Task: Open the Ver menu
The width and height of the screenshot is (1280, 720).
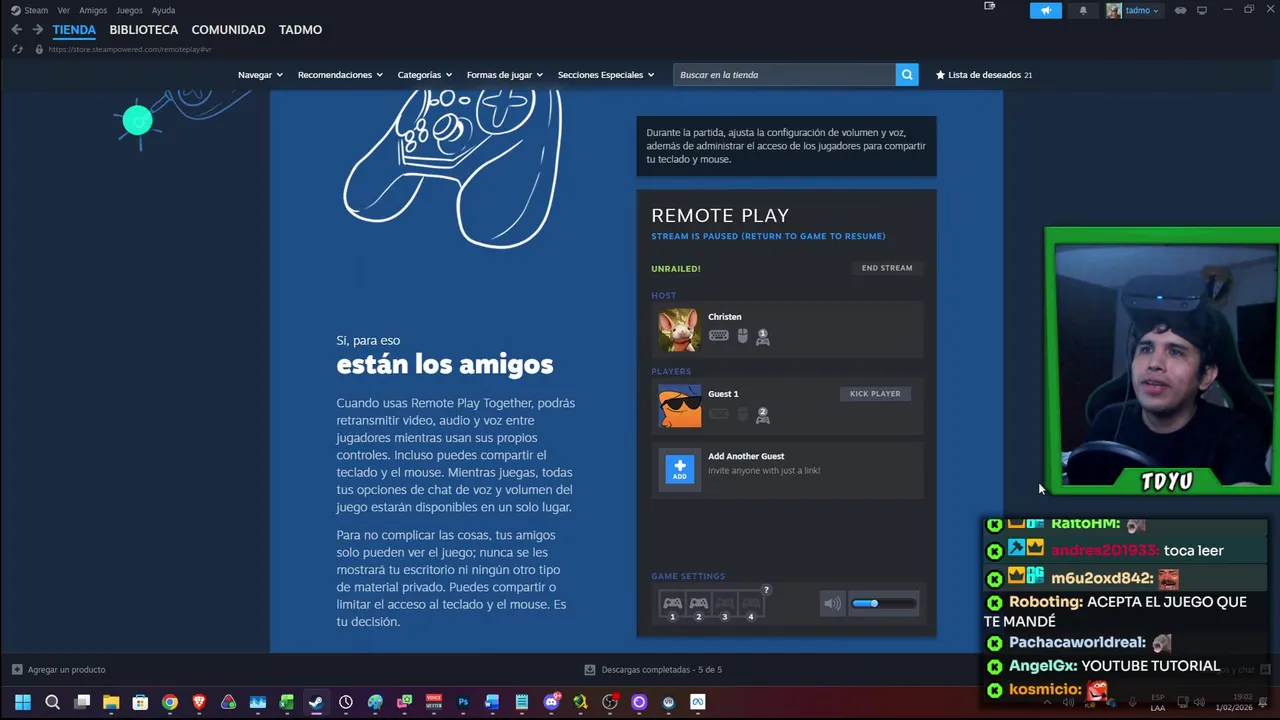Action: (63, 10)
